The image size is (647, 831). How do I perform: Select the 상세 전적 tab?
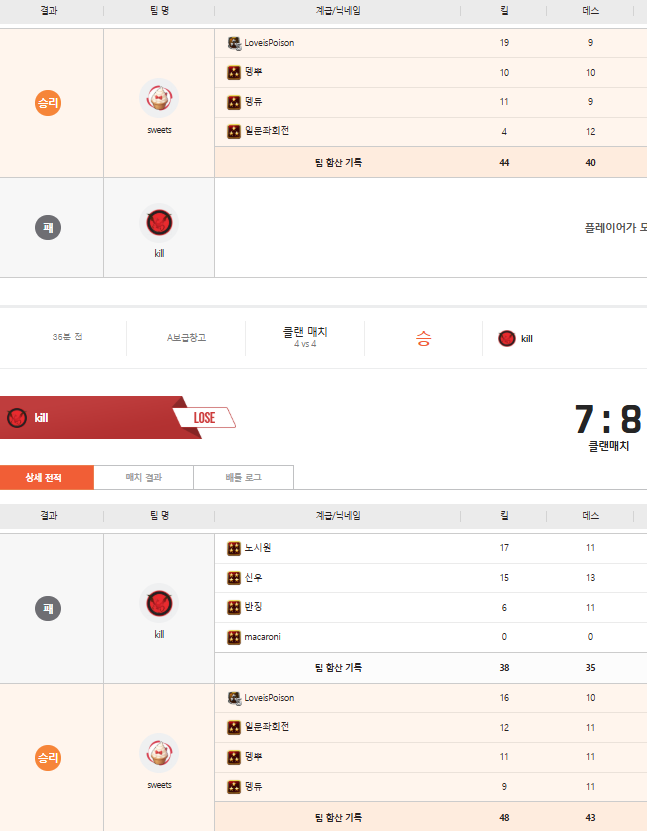click(x=47, y=478)
